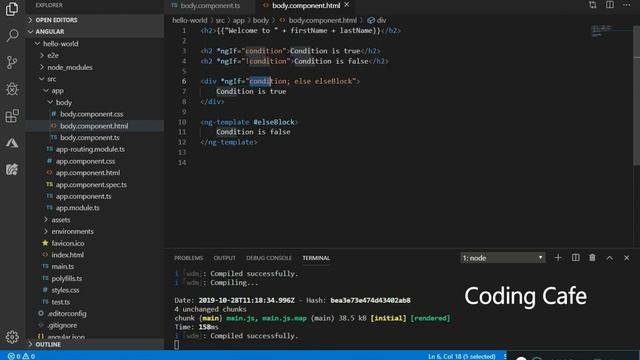Image resolution: width=640 pixels, height=360 pixels.
Task: Split the editor to the right
Action: [x=610, y=5]
